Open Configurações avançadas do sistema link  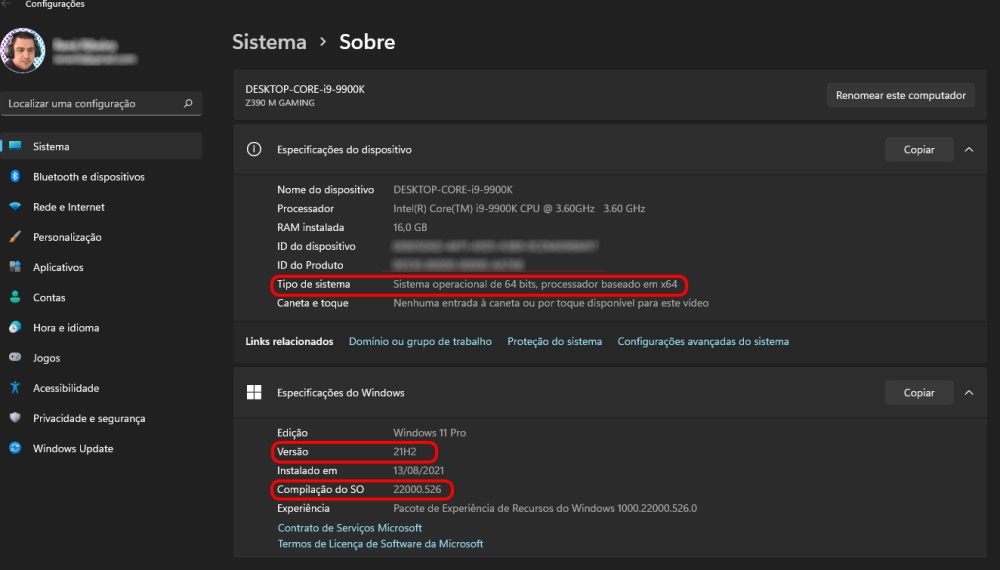[x=703, y=341]
